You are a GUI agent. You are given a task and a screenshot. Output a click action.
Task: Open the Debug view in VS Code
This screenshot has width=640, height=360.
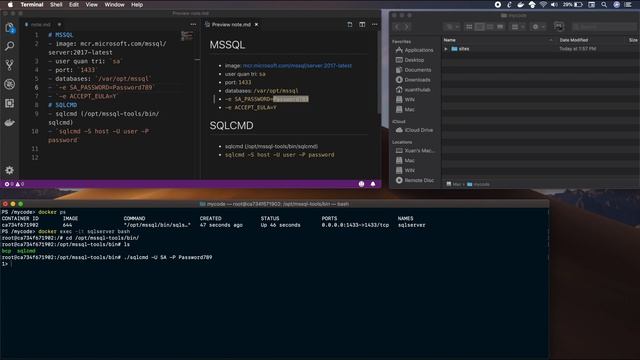[9, 84]
